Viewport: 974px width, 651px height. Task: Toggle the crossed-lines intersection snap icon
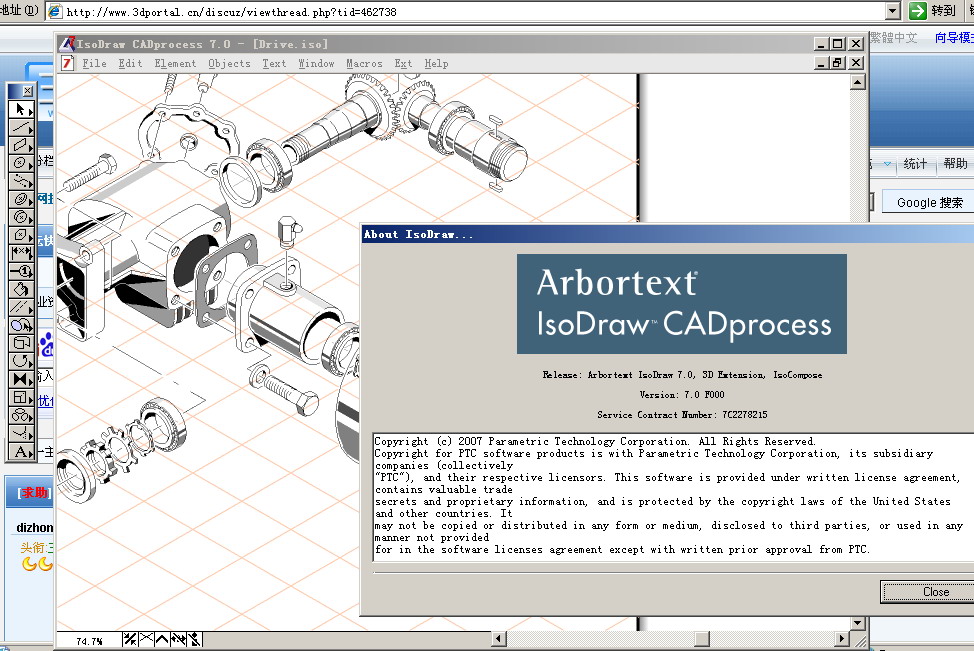click(x=146, y=639)
